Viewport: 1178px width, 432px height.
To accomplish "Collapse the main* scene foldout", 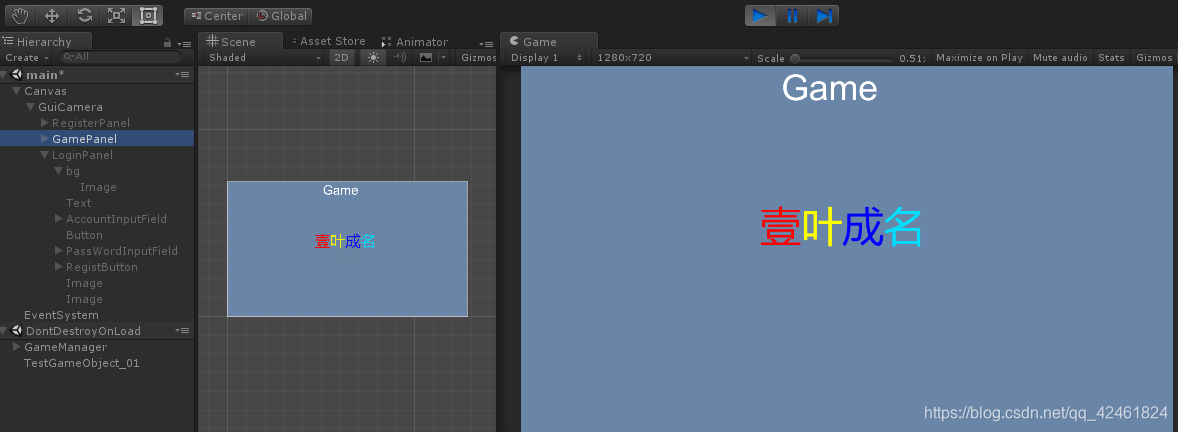I will [5, 74].
